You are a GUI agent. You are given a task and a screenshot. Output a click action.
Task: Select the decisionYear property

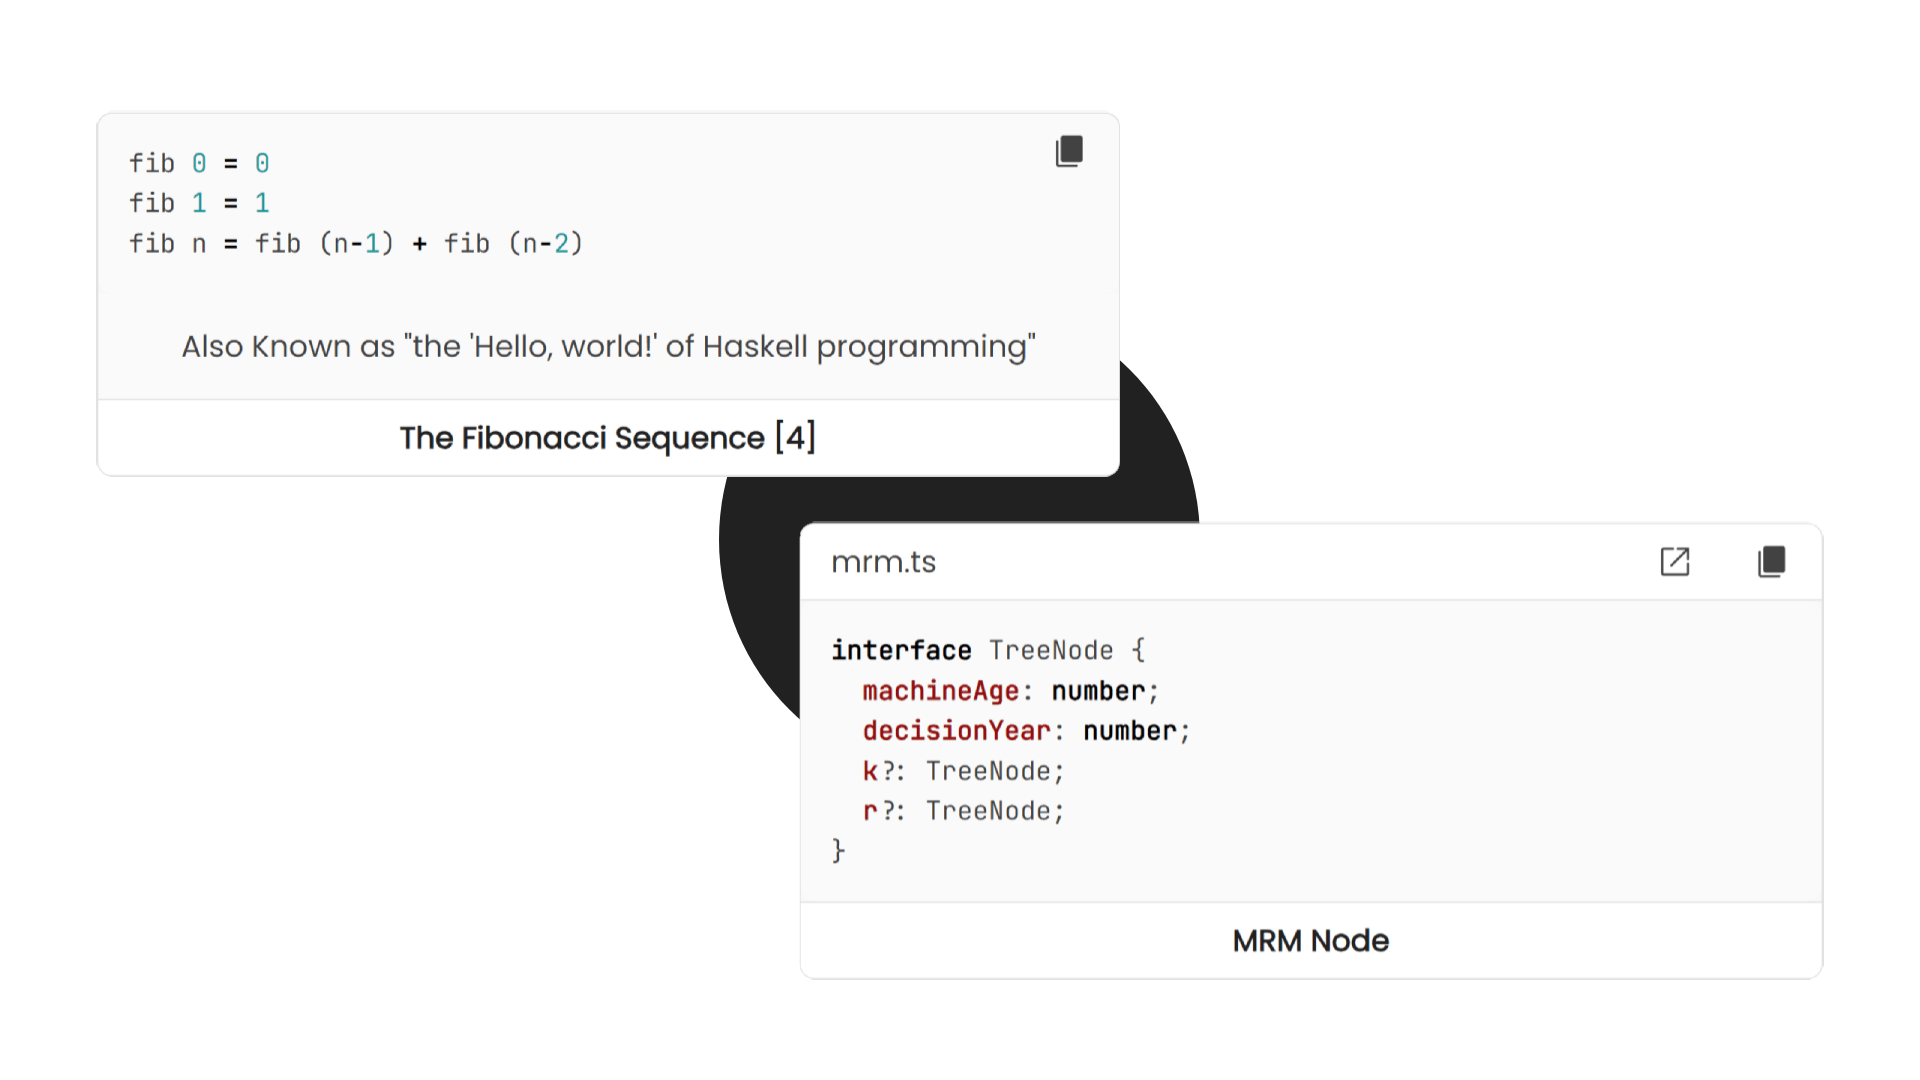(x=956, y=731)
